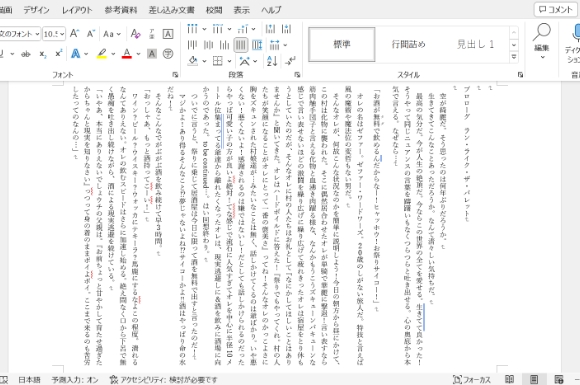Image resolution: width=580 pixels, height=385 pixels.
Task: Open paragraph dialog launcher
Action: coord(297,75)
